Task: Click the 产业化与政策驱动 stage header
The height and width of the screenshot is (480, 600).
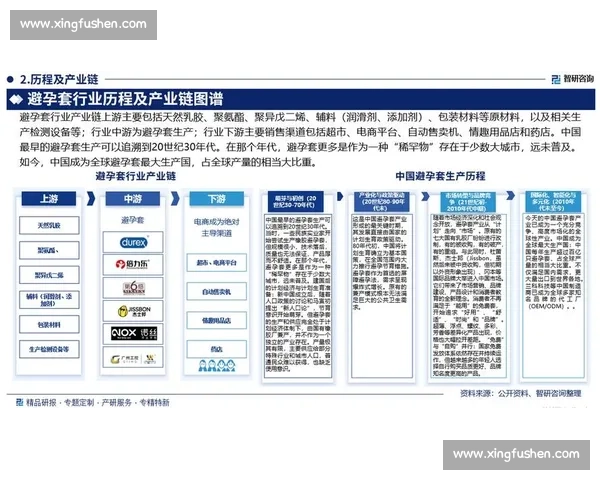Action: [x=381, y=201]
